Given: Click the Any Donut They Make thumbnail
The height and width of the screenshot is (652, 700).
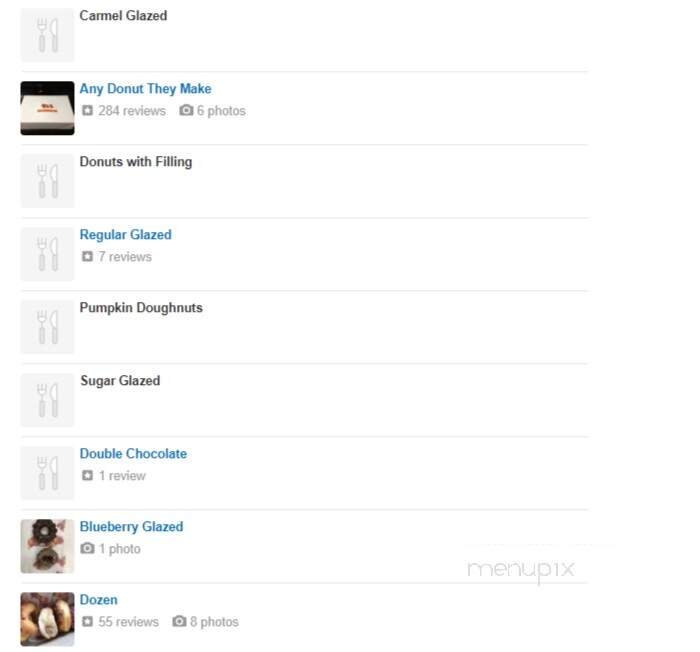Looking at the screenshot, I should click(x=47, y=108).
